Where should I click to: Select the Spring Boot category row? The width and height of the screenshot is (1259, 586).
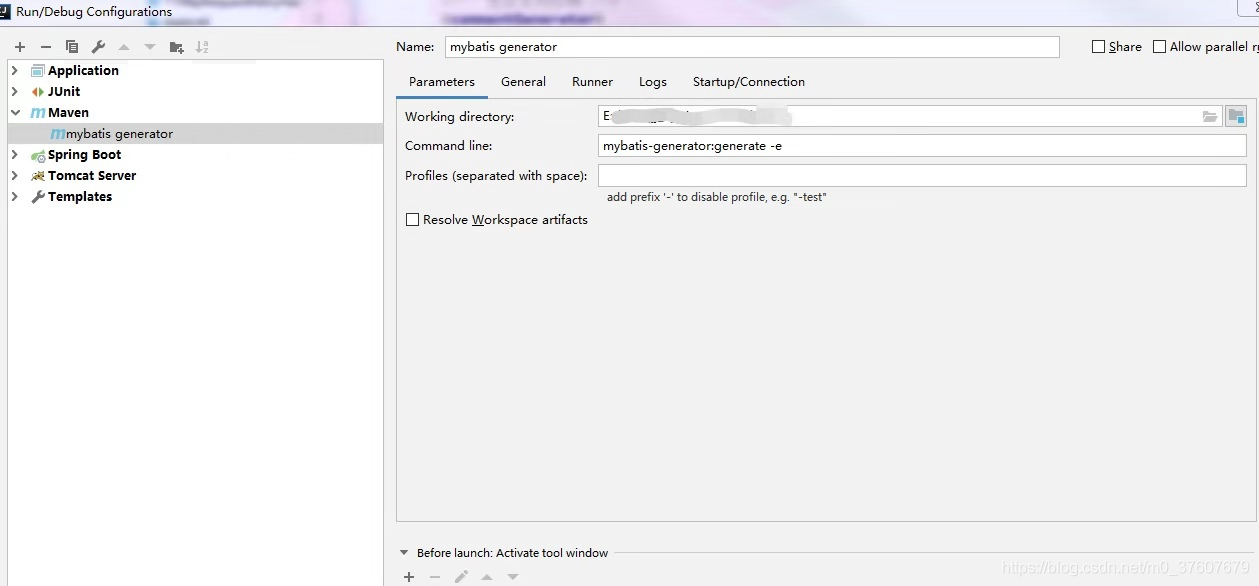click(x=195, y=155)
